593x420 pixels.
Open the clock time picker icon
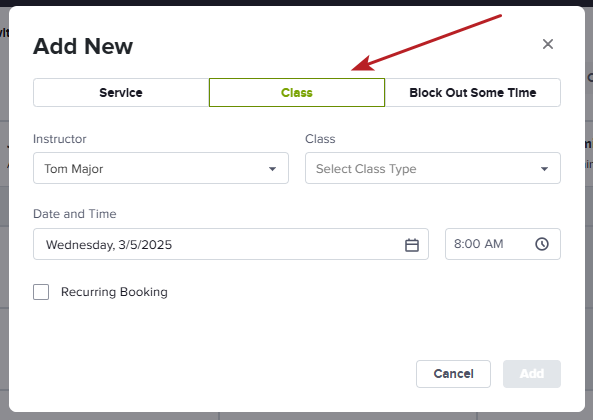point(542,244)
